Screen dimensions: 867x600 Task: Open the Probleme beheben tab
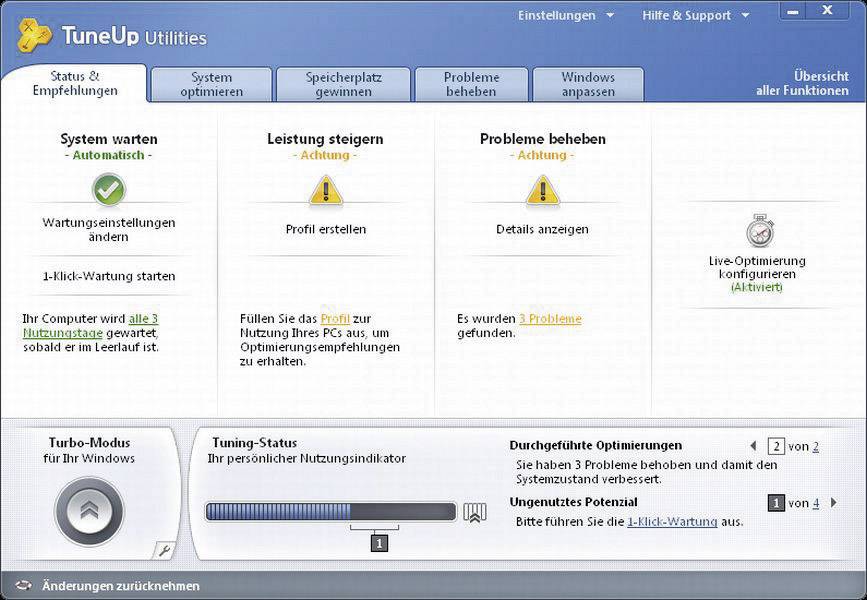tap(472, 85)
